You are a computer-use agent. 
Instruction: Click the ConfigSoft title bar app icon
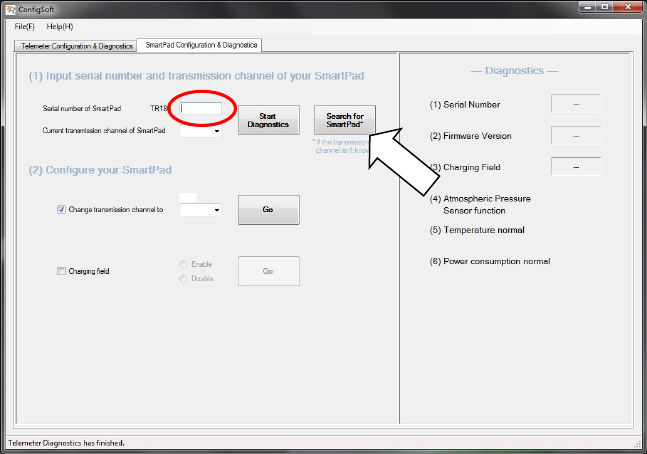point(10,9)
